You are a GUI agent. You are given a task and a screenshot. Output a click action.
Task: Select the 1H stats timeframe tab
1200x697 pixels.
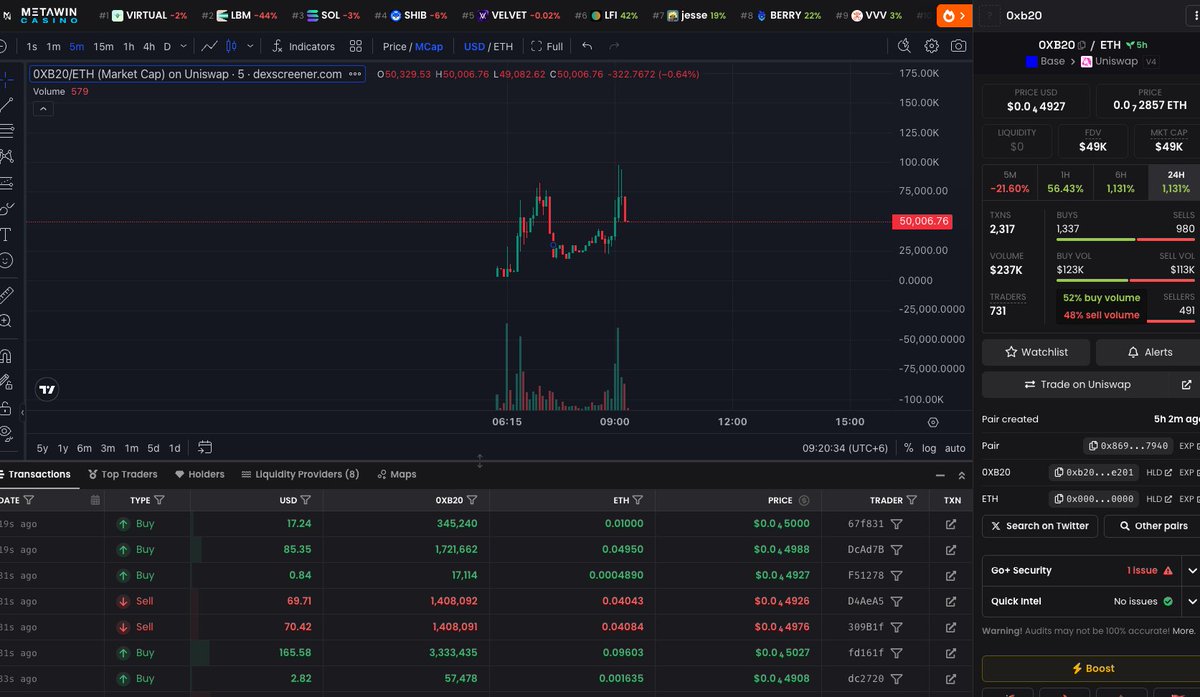[x=1065, y=181]
